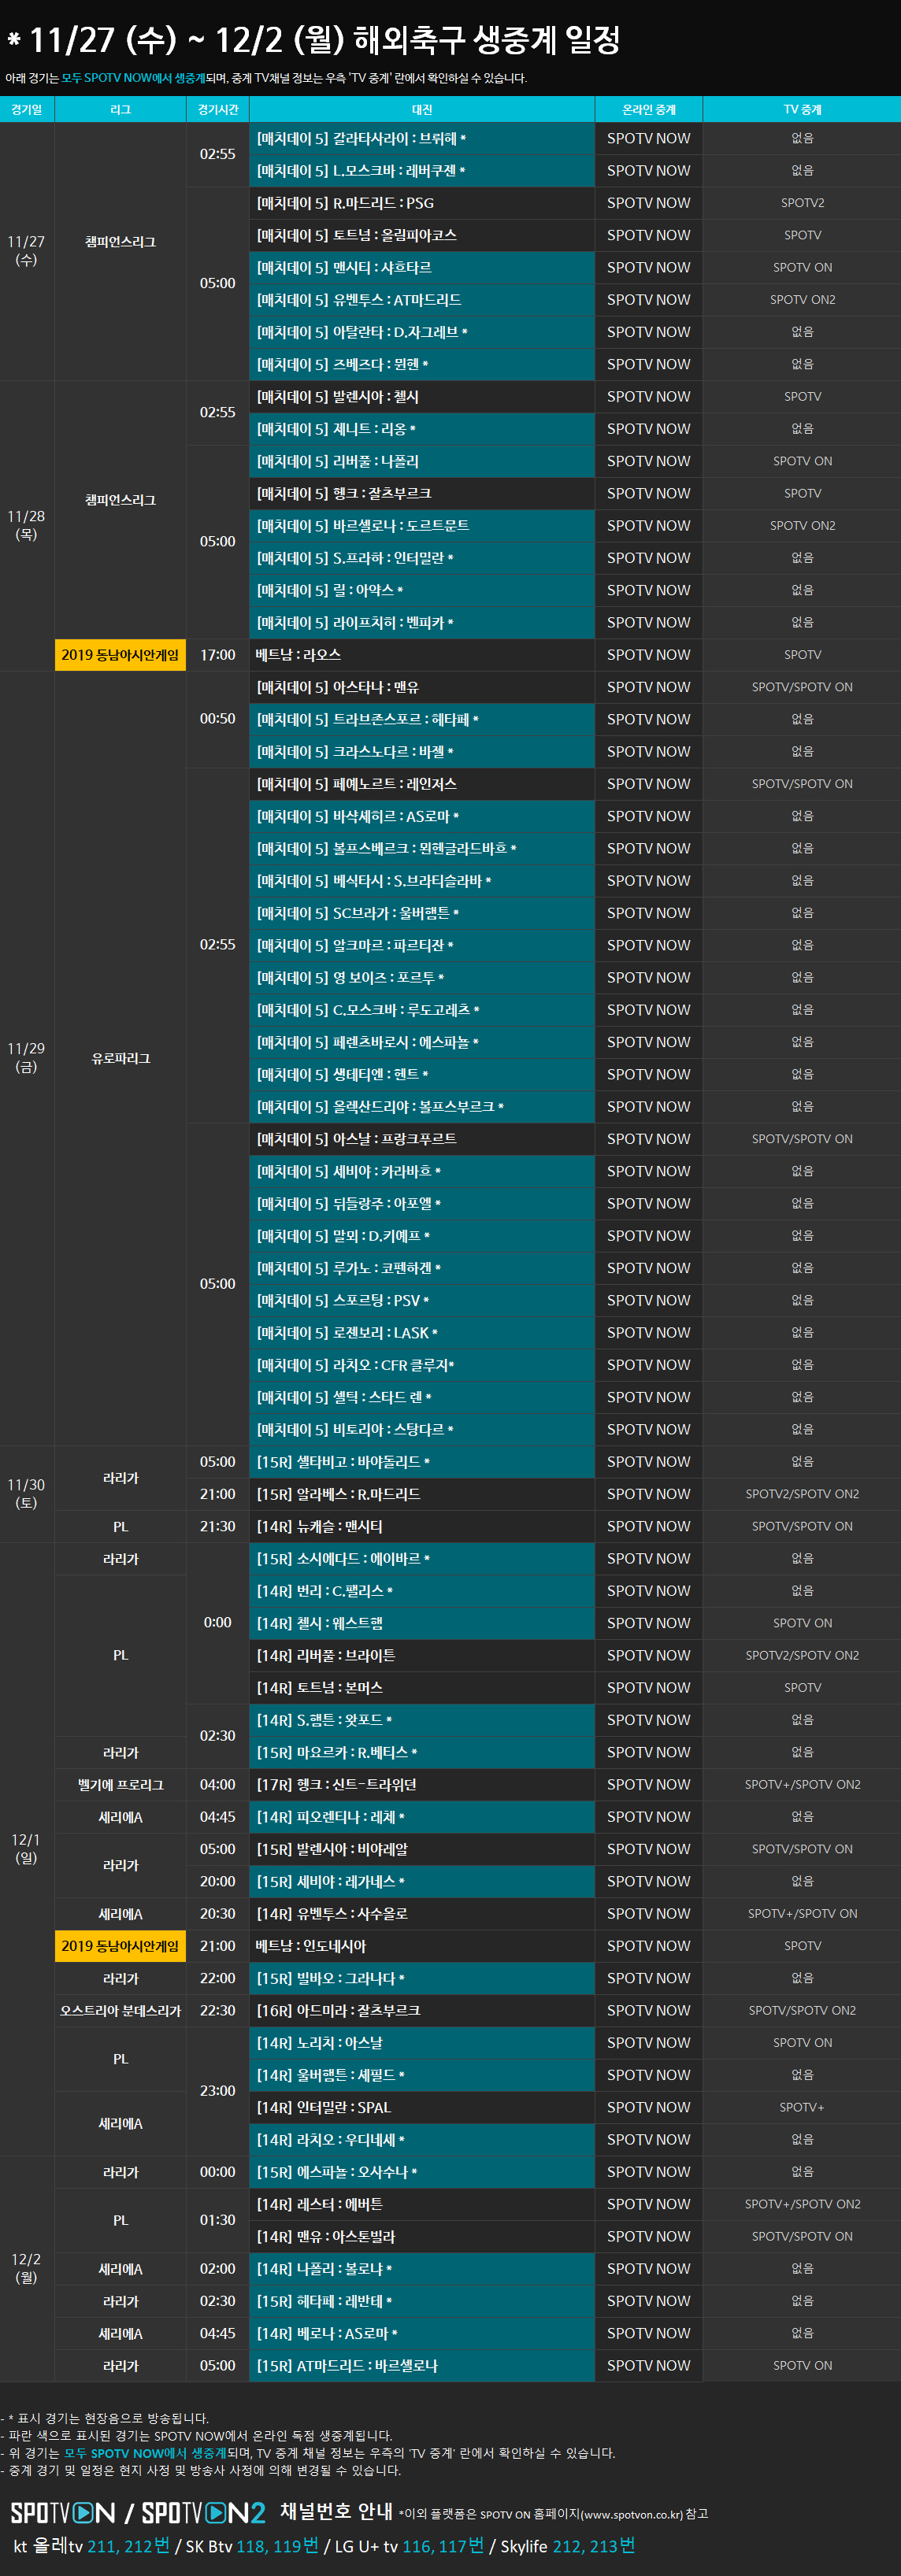
Task: Select the 뉴캐슬 : 맨시티 match entry
Action: coord(422,1526)
